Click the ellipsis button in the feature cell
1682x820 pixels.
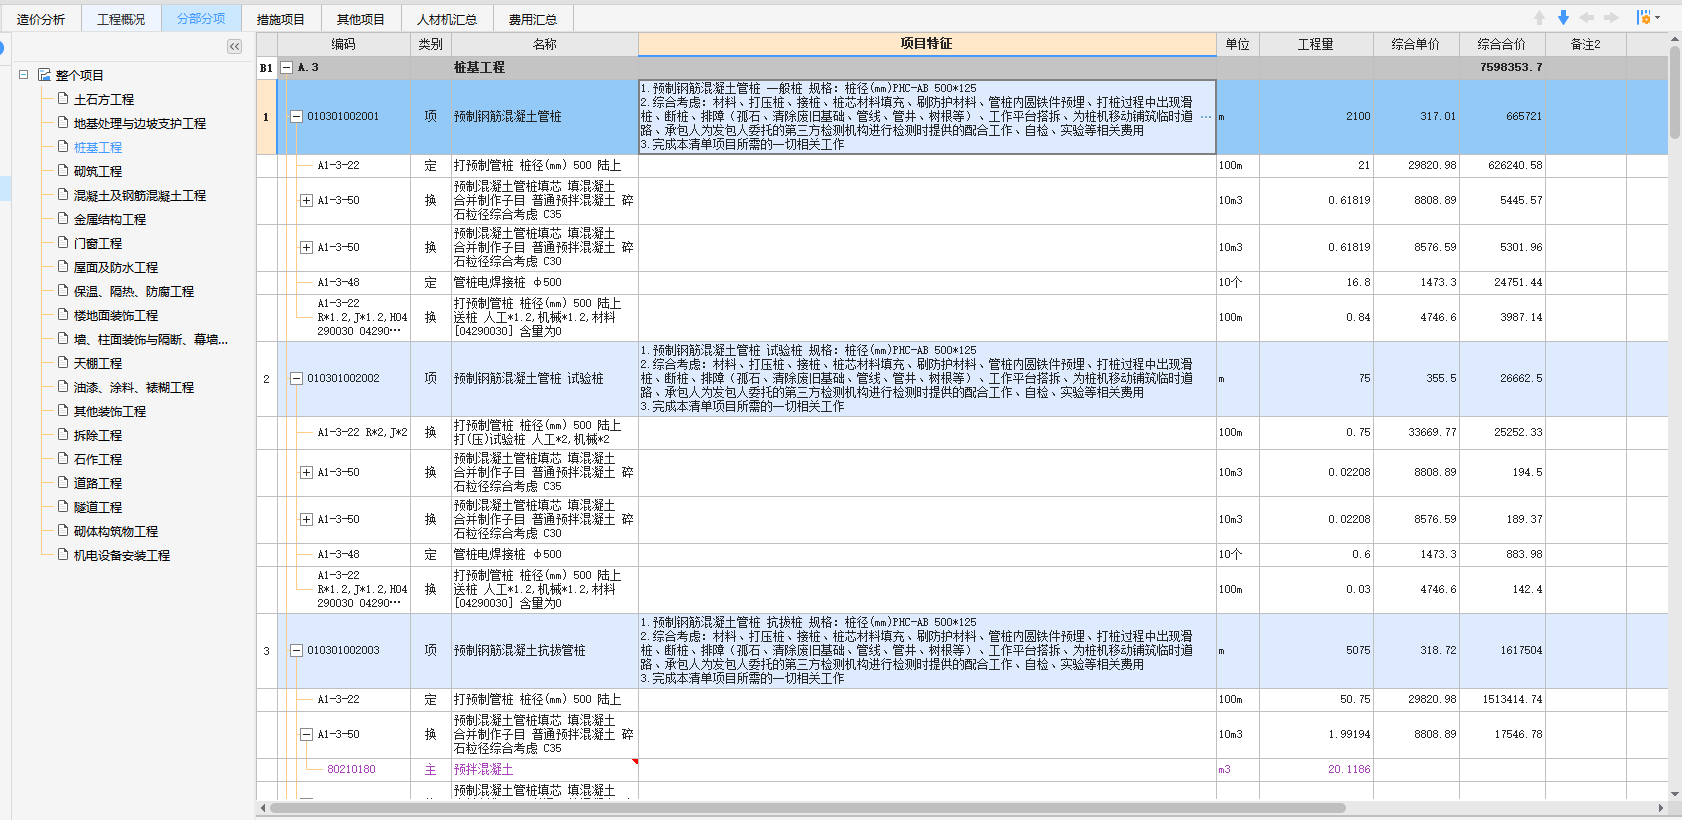(x=1206, y=117)
